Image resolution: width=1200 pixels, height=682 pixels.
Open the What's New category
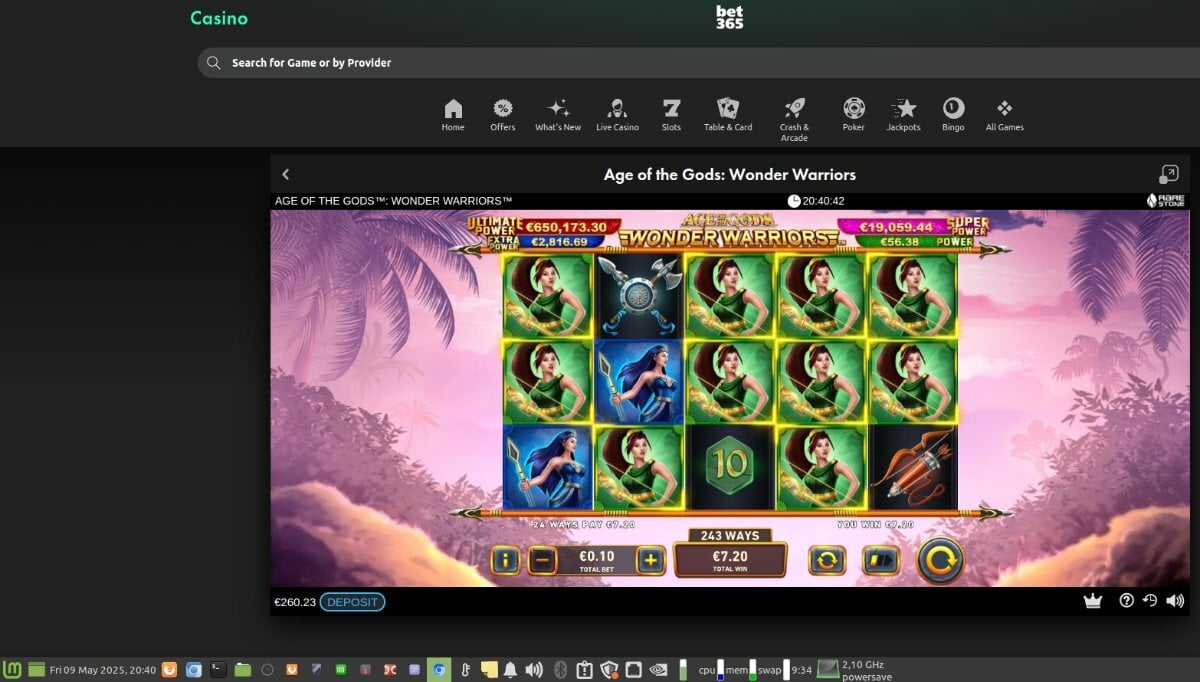558,115
